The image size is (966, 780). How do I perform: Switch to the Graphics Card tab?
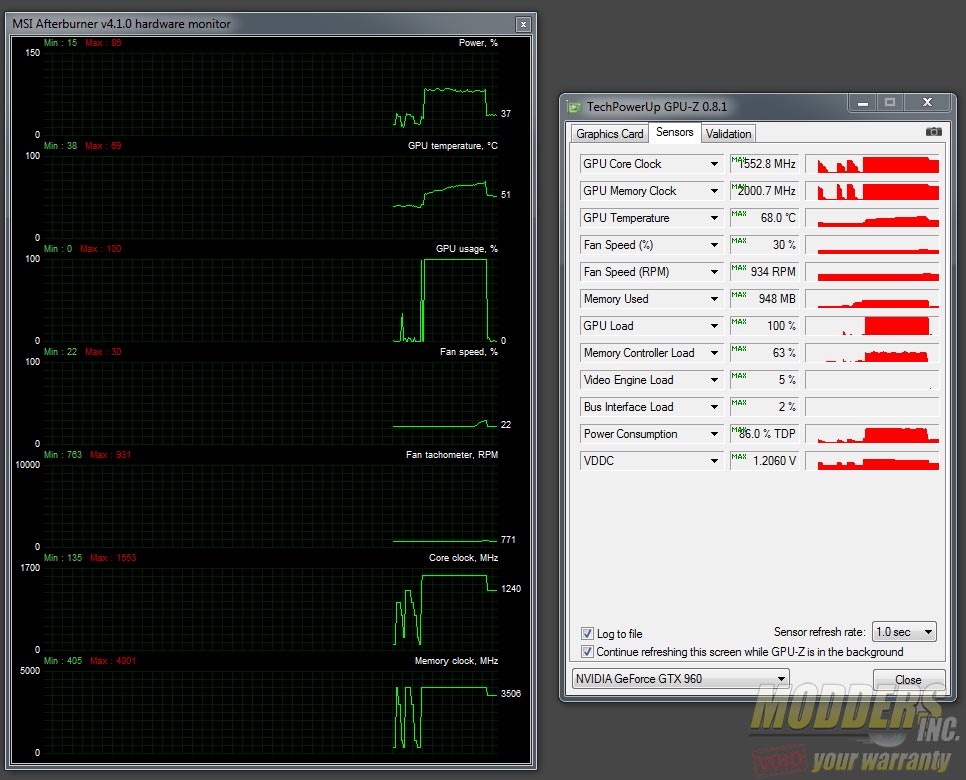tap(609, 134)
